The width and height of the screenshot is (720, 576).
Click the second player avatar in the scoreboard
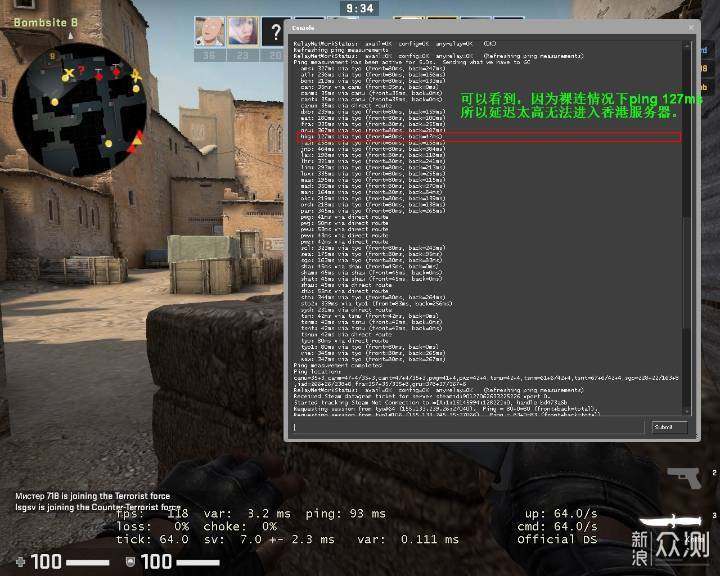tap(242, 31)
